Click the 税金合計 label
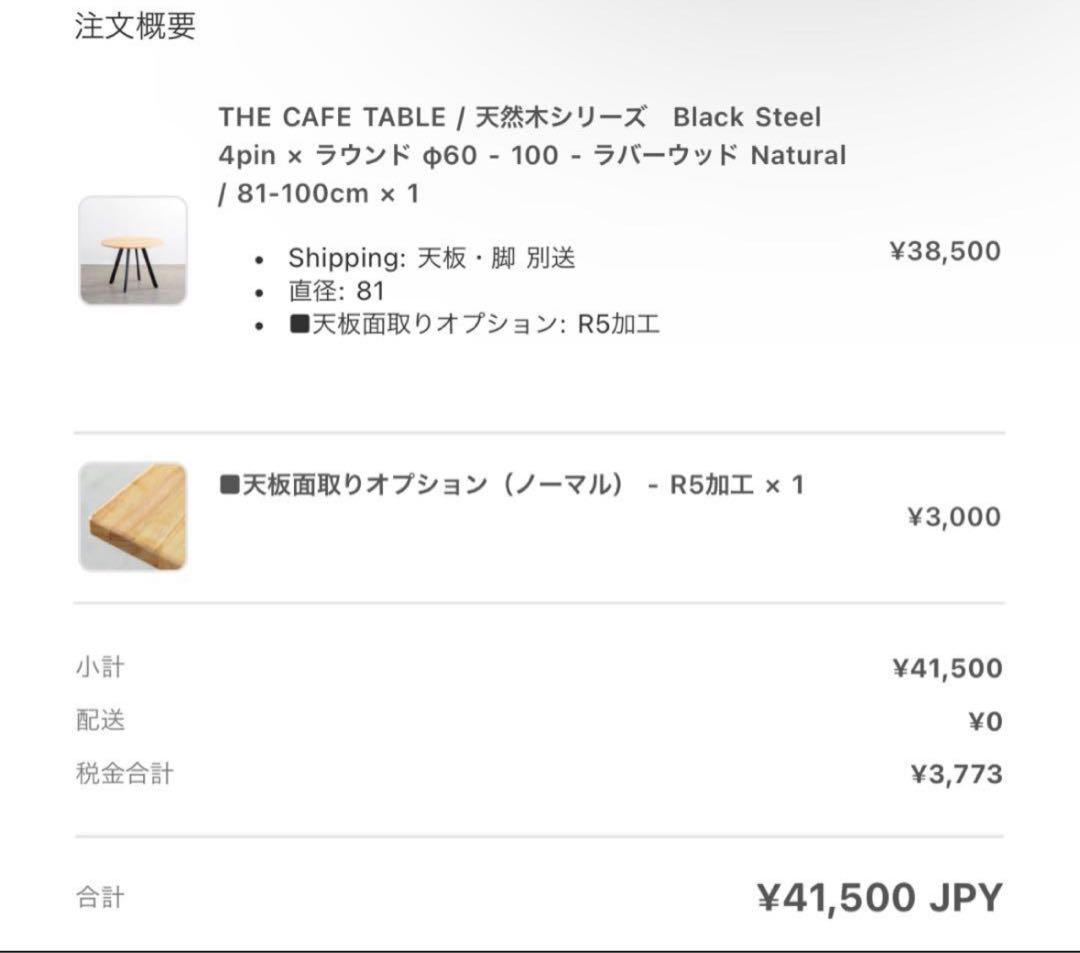This screenshot has height=953, width=1080. tap(124, 774)
